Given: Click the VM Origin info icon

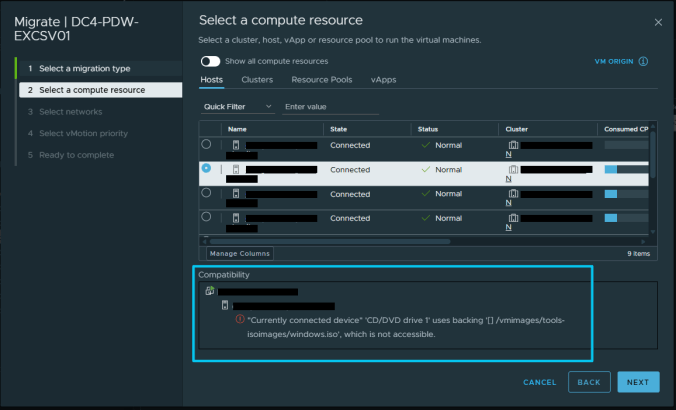Looking at the screenshot, I should tap(643, 61).
